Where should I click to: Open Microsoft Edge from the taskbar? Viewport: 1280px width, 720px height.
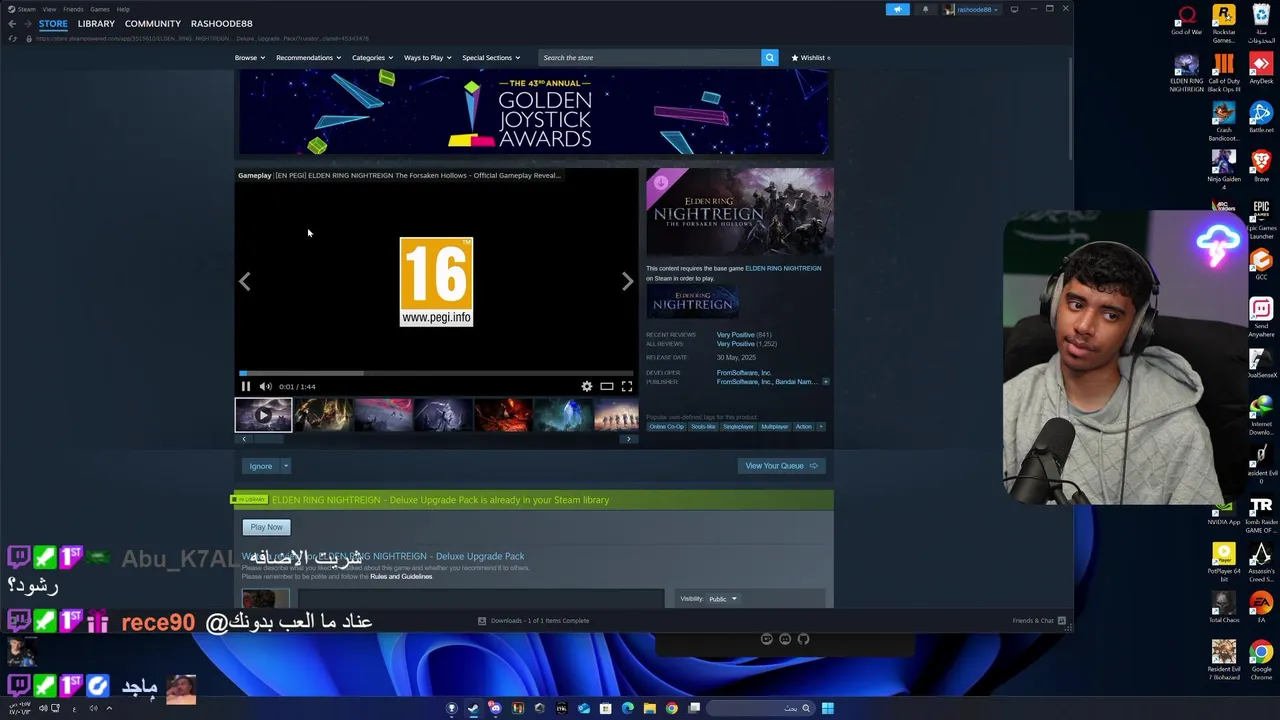coord(628,708)
